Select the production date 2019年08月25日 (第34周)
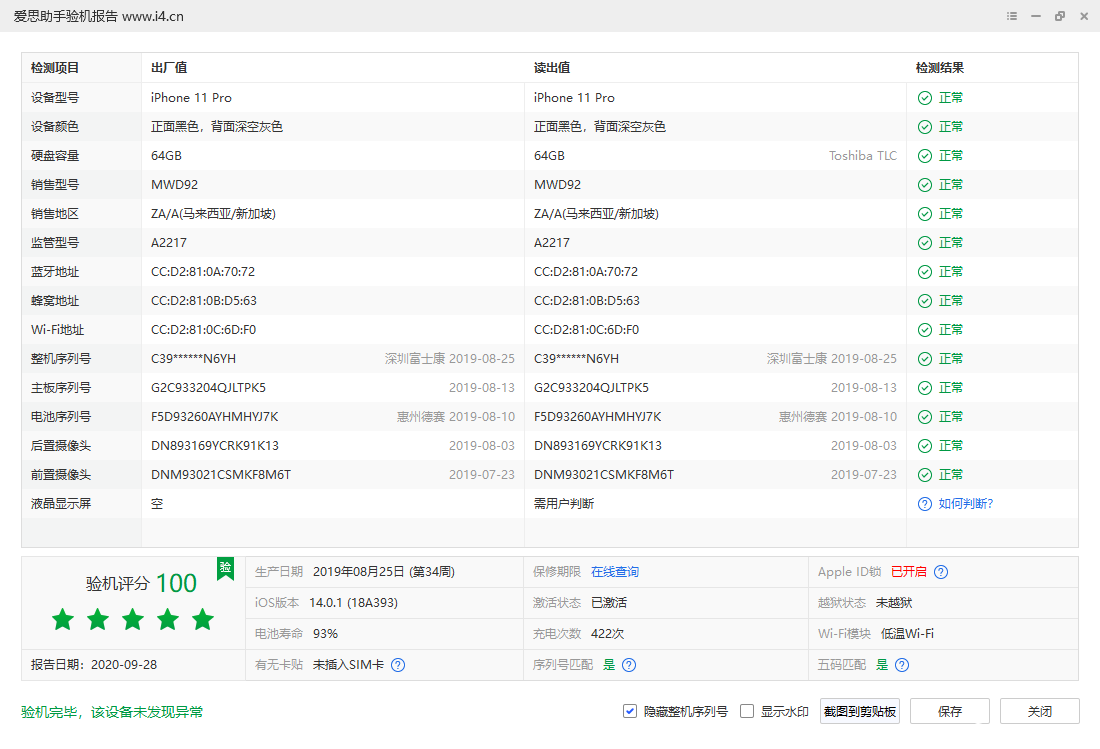The image size is (1100, 749). click(384, 572)
